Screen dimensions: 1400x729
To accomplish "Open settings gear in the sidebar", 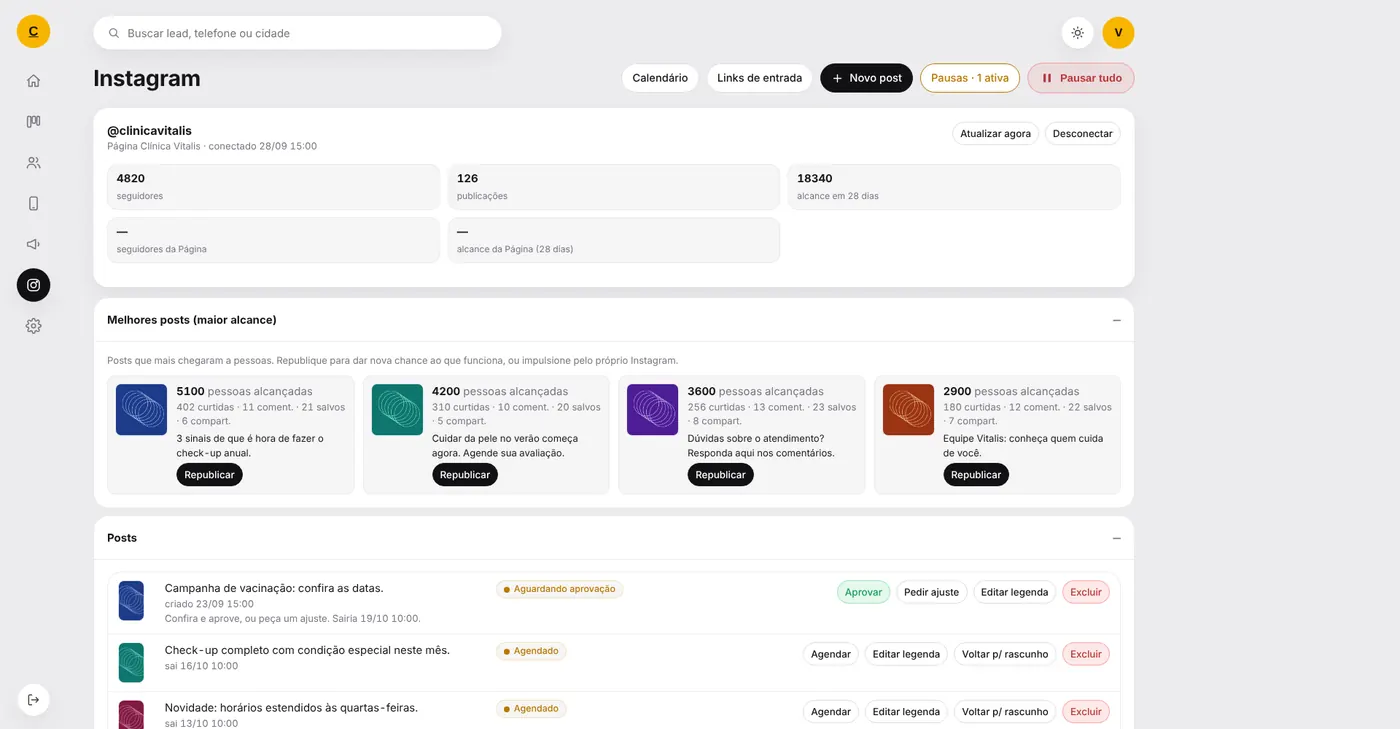I will point(33,326).
